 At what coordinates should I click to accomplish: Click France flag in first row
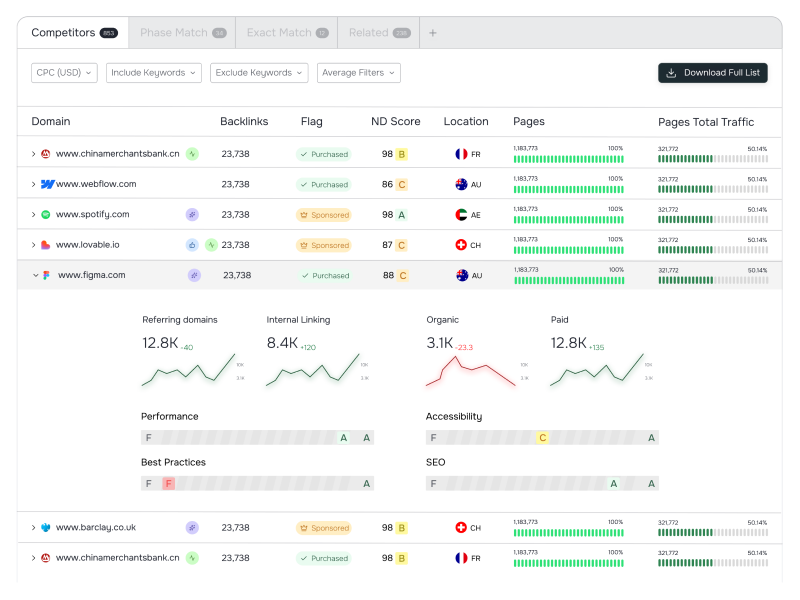tap(461, 154)
